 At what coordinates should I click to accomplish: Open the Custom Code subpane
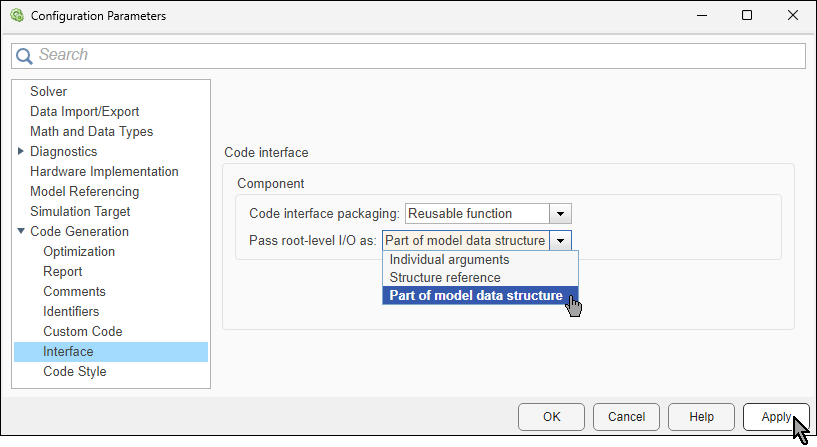pyautogui.click(x=83, y=331)
